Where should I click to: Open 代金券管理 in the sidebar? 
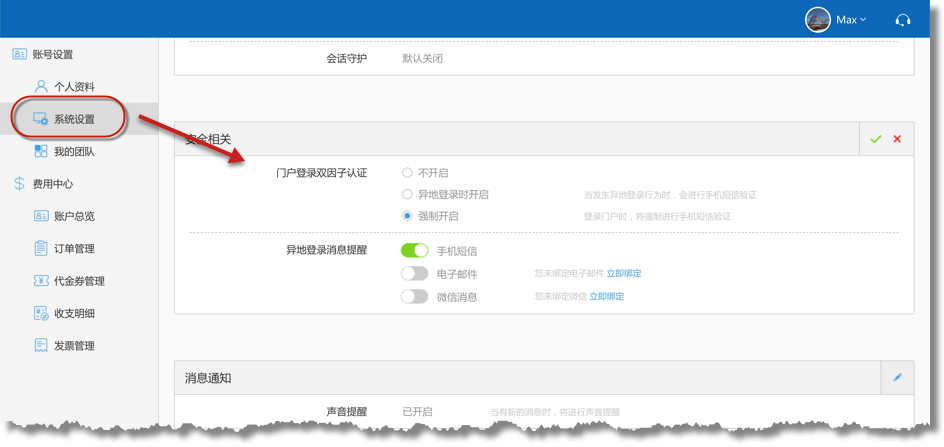click(78, 281)
